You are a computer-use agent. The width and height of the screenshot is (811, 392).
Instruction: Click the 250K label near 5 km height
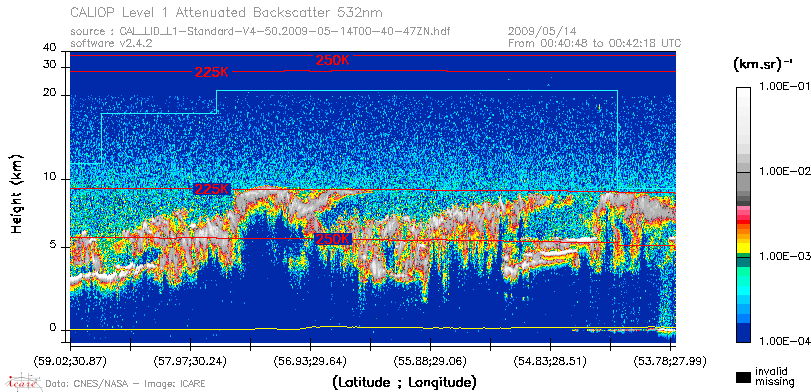pos(333,239)
